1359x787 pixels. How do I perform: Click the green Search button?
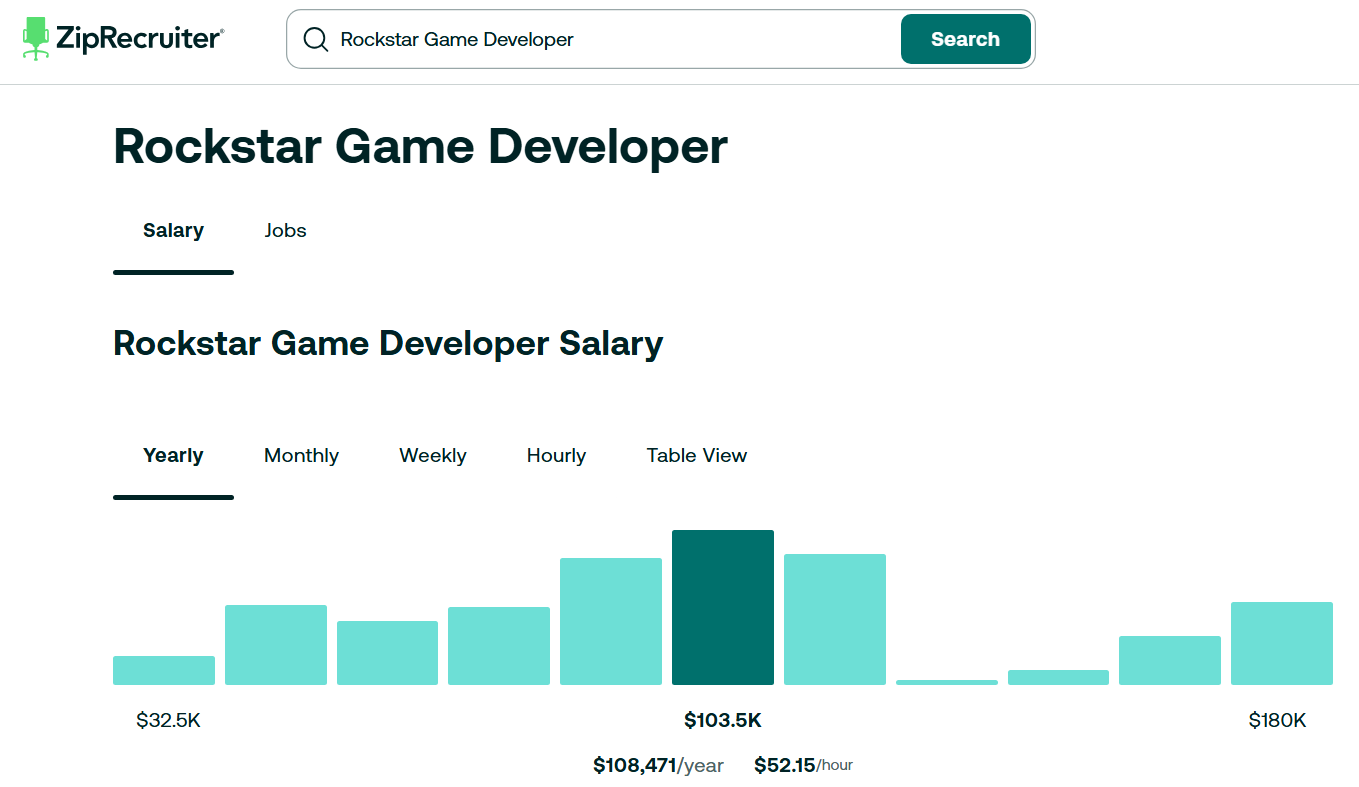pyautogui.click(x=965, y=39)
